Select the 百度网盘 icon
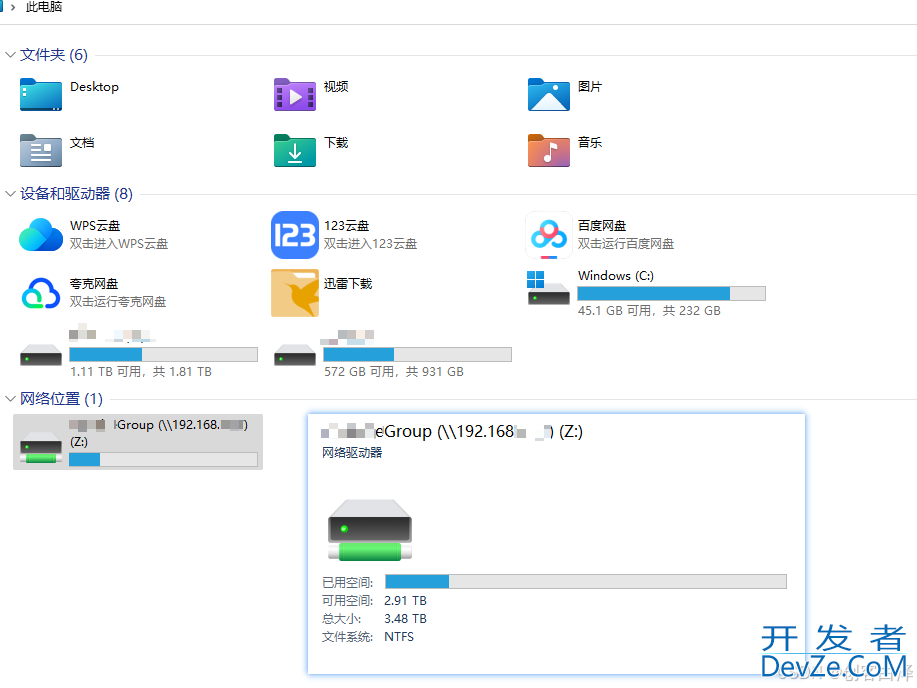The height and width of the screenshot is (688, 917). 549,235
